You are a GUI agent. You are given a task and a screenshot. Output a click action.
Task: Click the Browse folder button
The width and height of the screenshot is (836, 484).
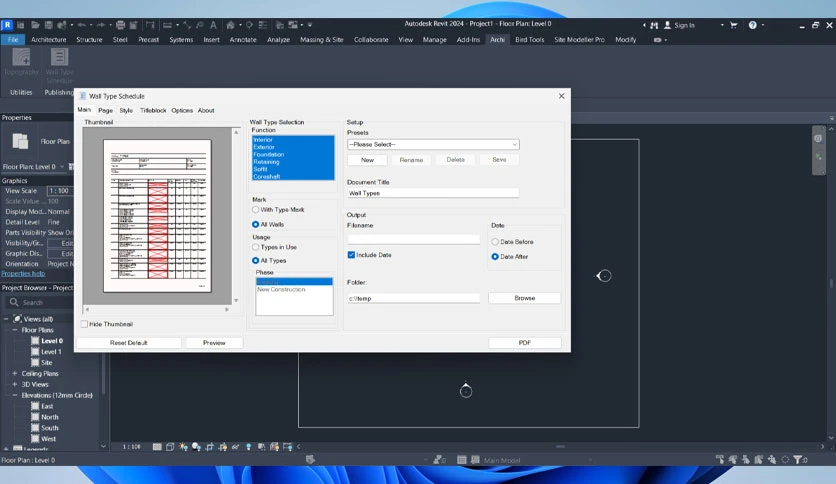pyautogui.click(x=525, y=298)
